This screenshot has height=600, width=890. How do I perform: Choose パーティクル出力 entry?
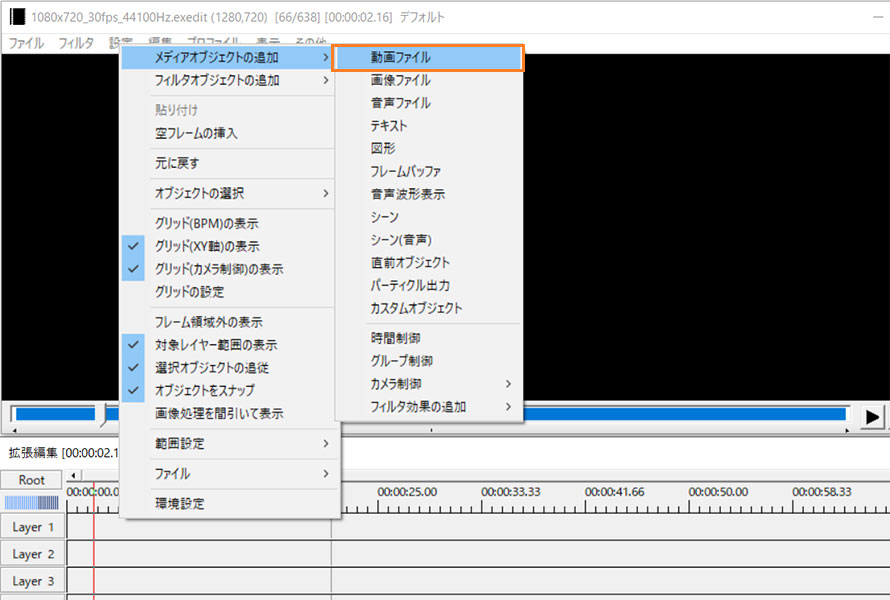click(428, 285)
